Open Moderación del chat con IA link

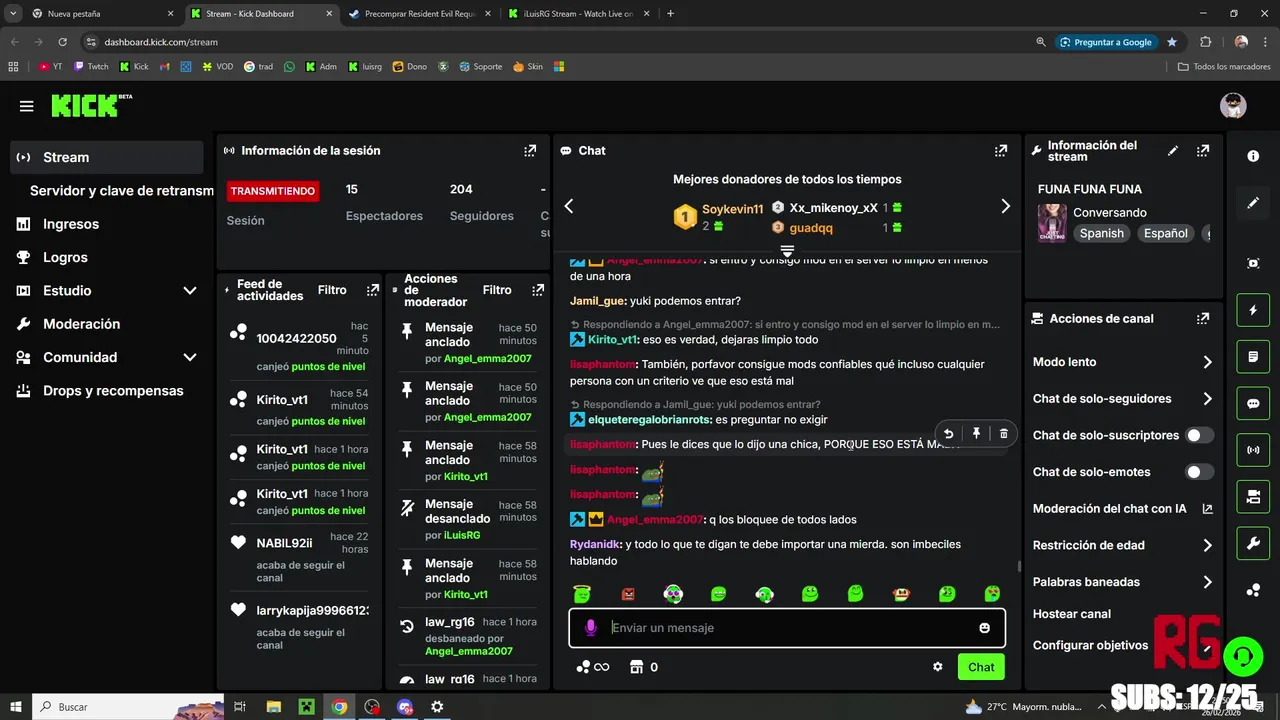click(1123, 509)
